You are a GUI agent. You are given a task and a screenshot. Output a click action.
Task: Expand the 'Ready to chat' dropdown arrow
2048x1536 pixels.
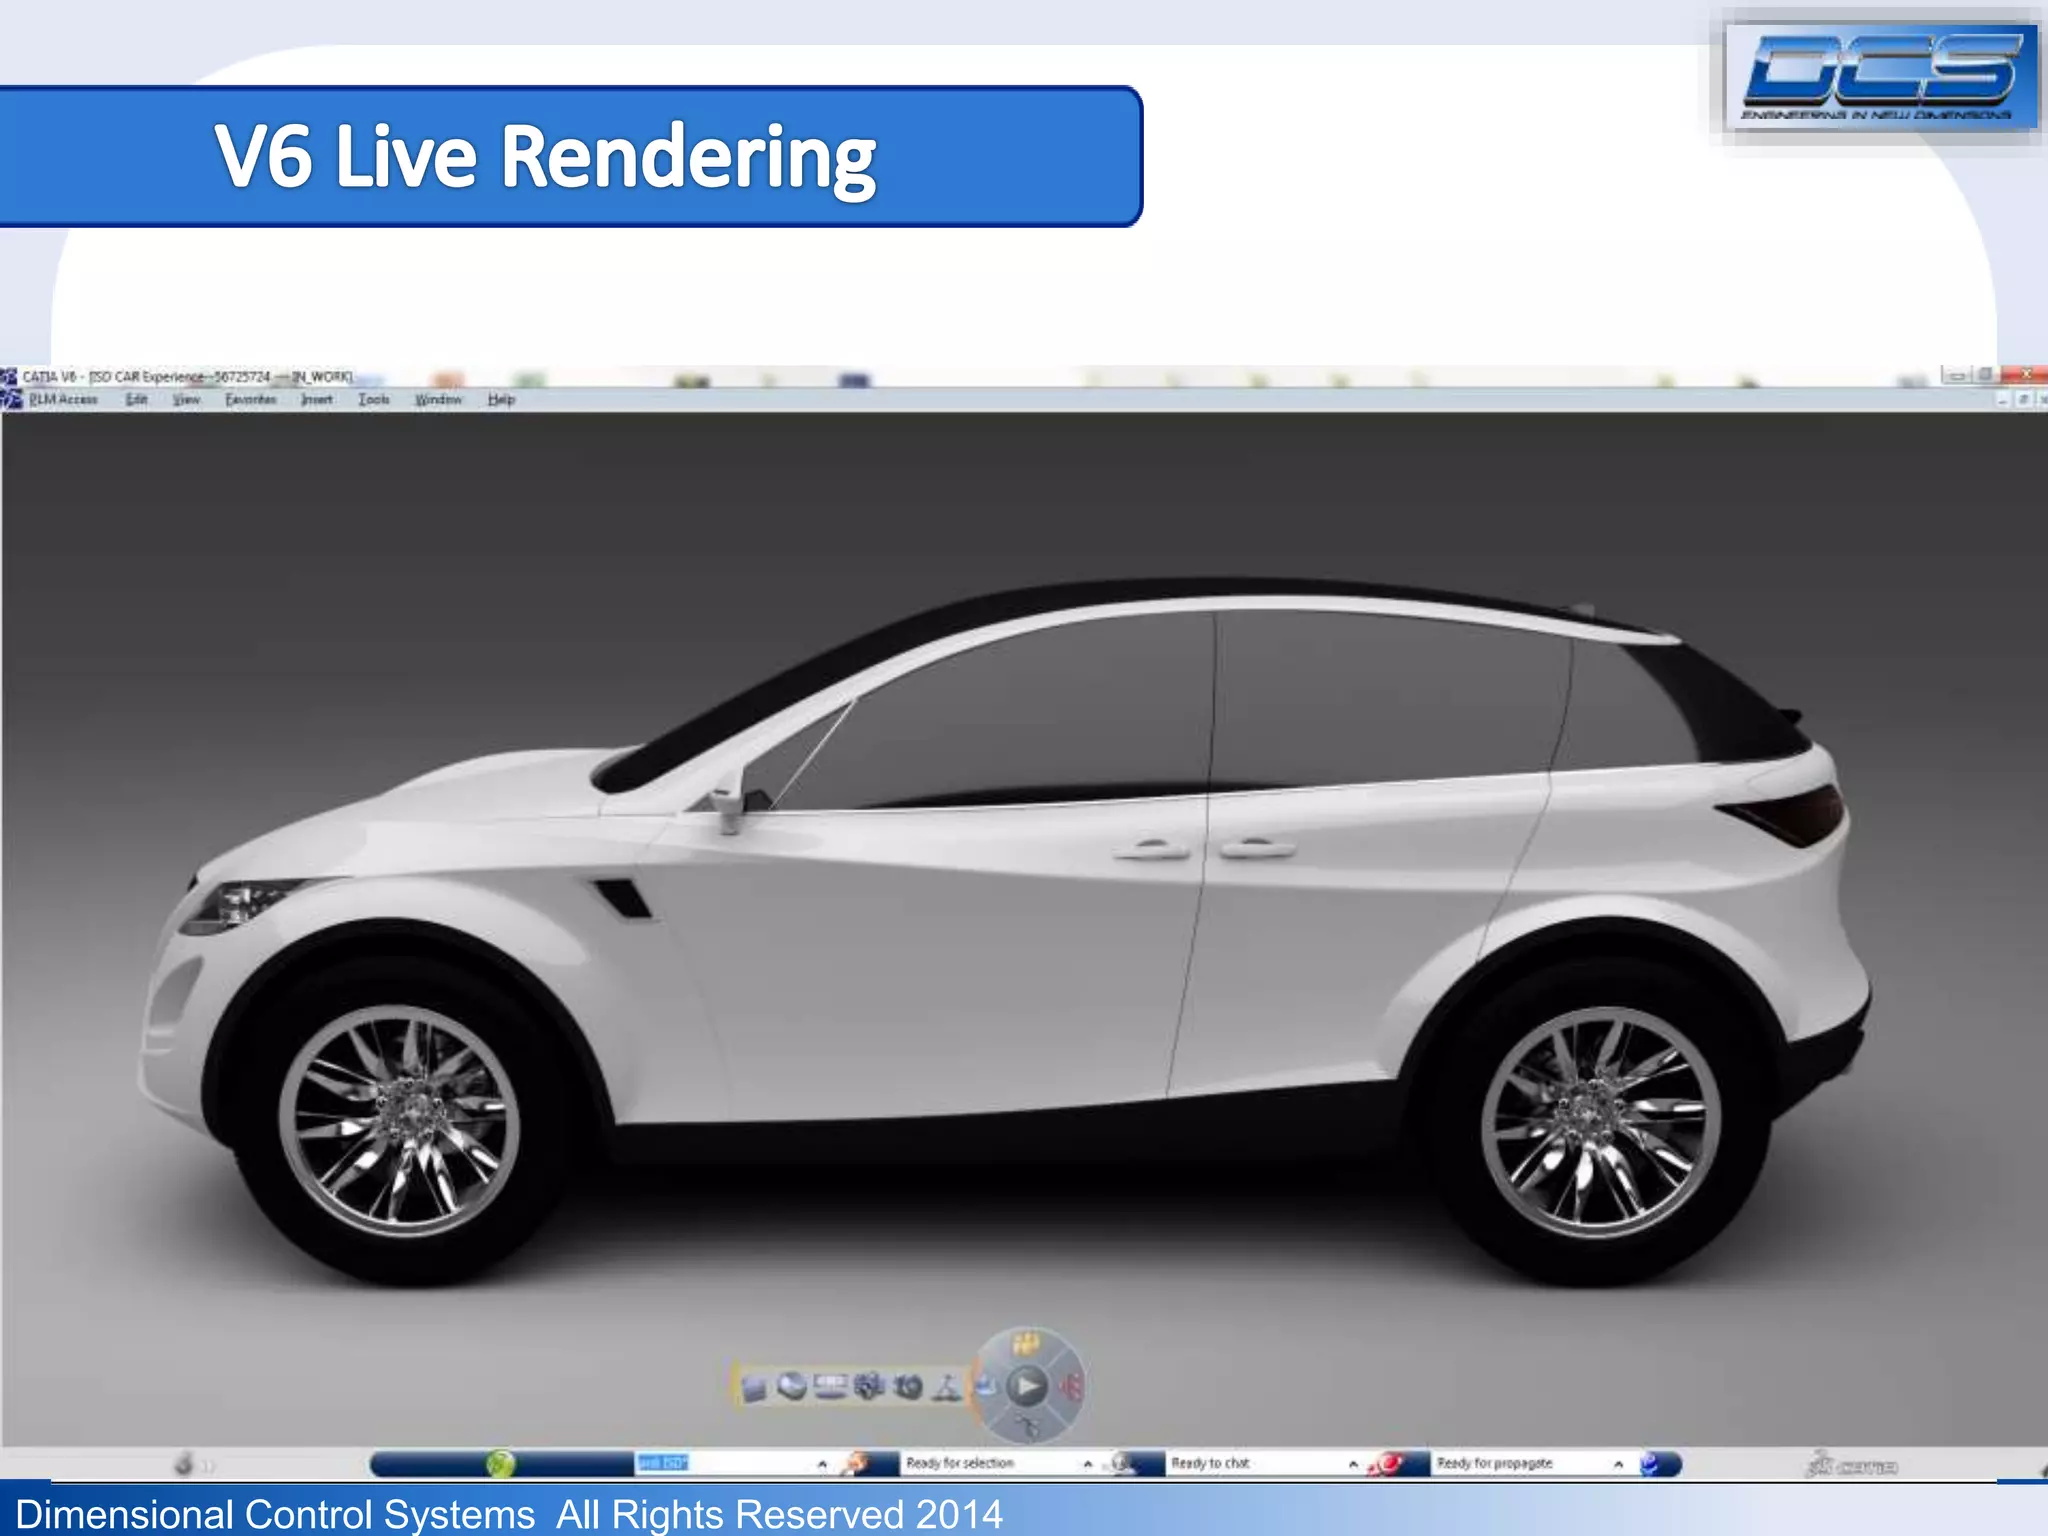[x=1353, y=1464]
